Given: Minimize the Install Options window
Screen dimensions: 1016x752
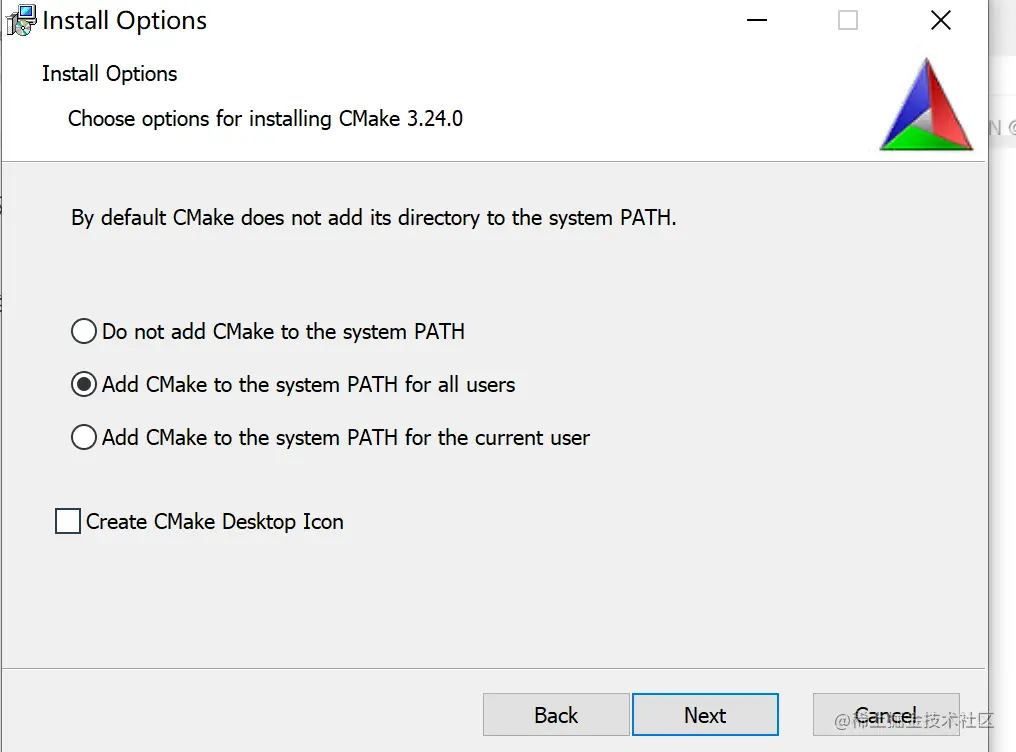Looking at the screenshot, I should point(755,21).
